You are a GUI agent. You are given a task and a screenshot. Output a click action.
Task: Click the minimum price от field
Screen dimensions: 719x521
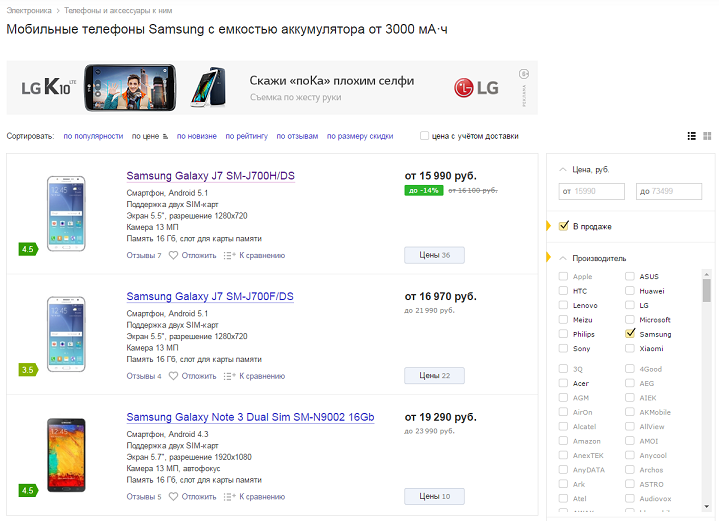coord(592,191)
